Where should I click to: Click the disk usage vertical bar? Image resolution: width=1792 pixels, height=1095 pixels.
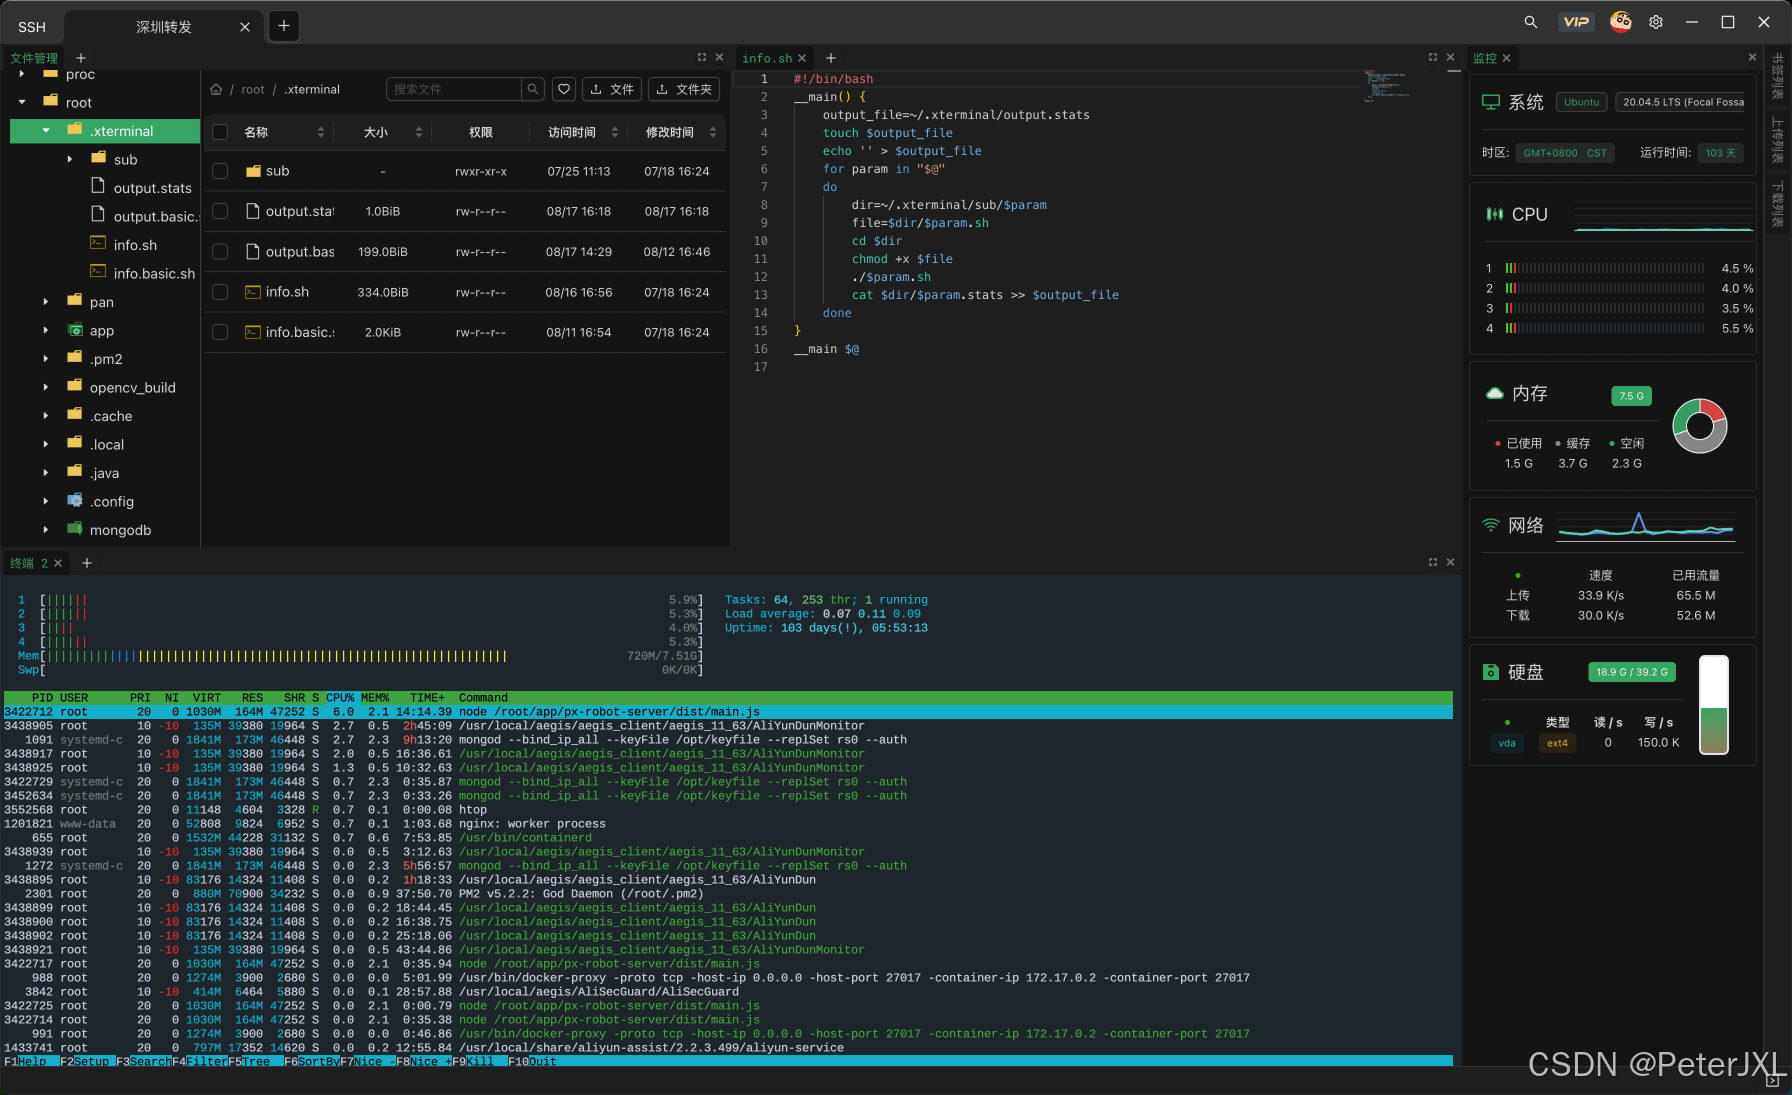pyautogui.click(x=1714, y=704)
